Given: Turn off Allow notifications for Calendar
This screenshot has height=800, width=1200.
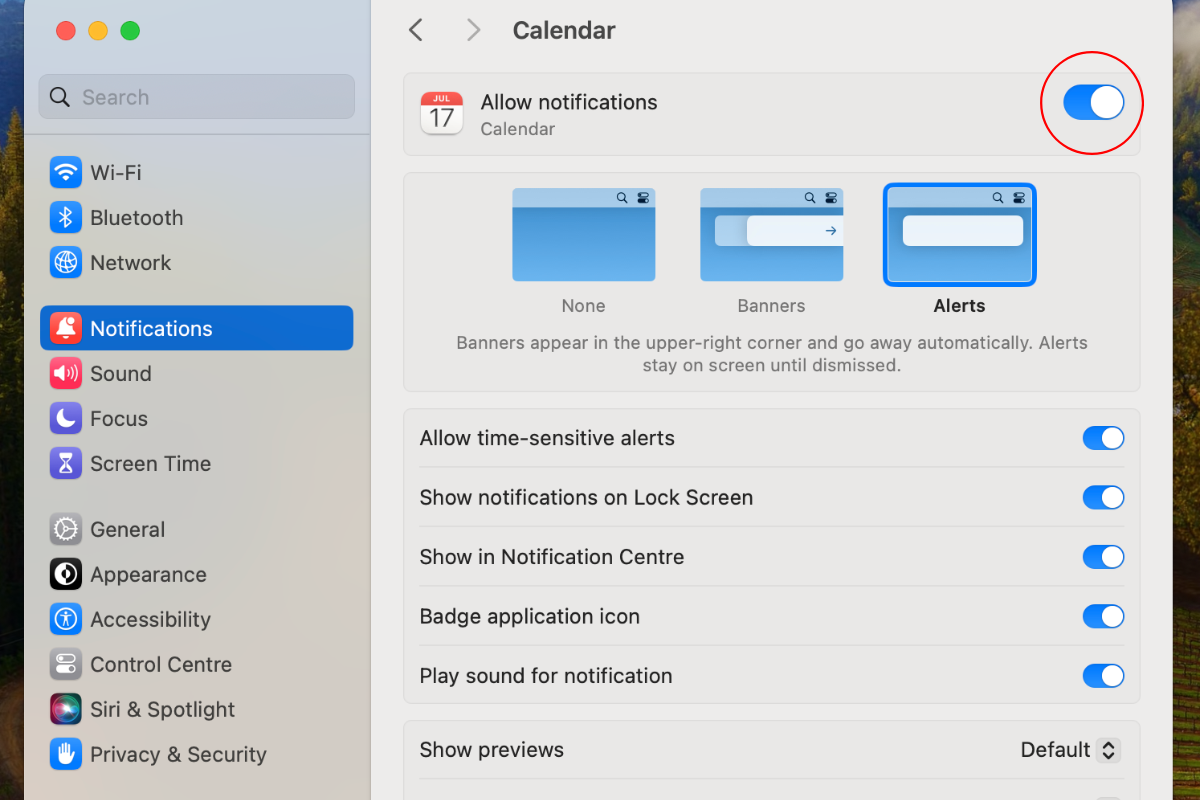Looking at the screenshot, I should [x=1093, y=102].
